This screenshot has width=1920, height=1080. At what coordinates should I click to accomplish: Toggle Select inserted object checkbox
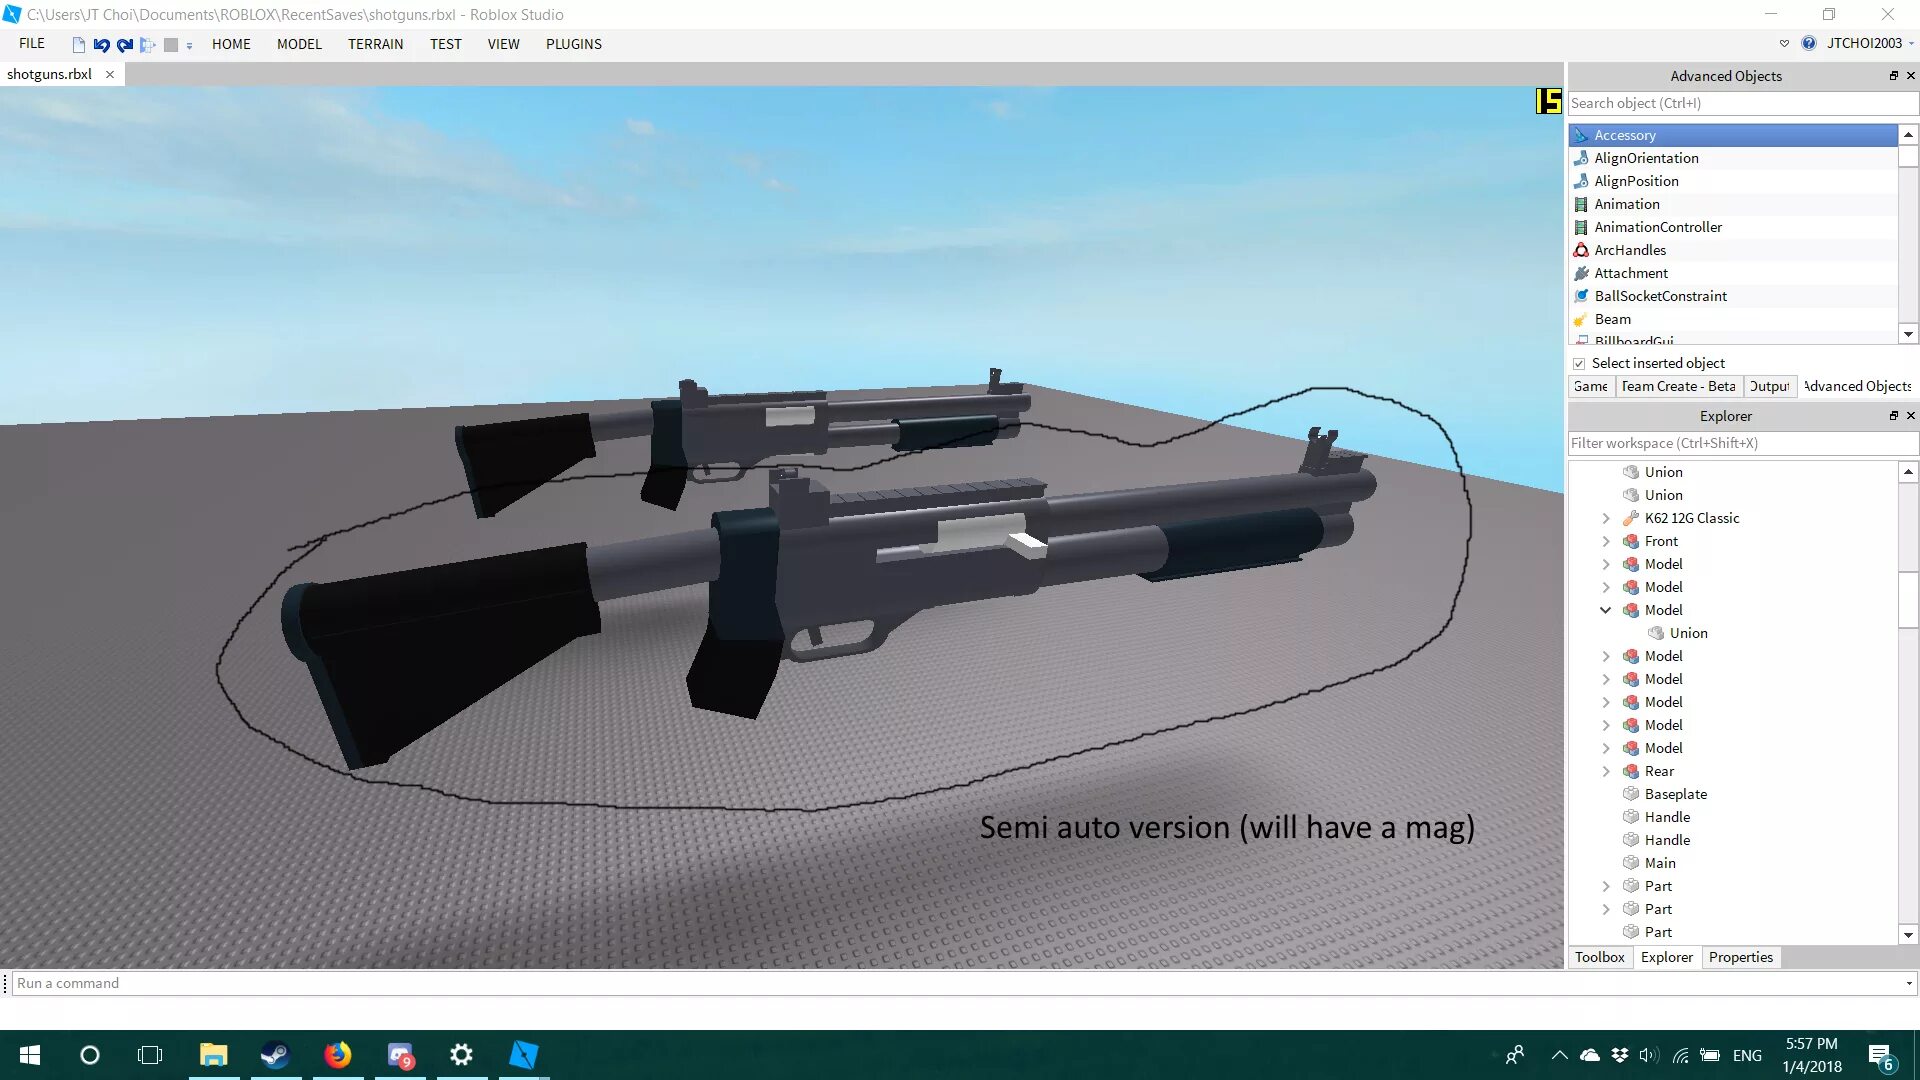[1579, 364]
